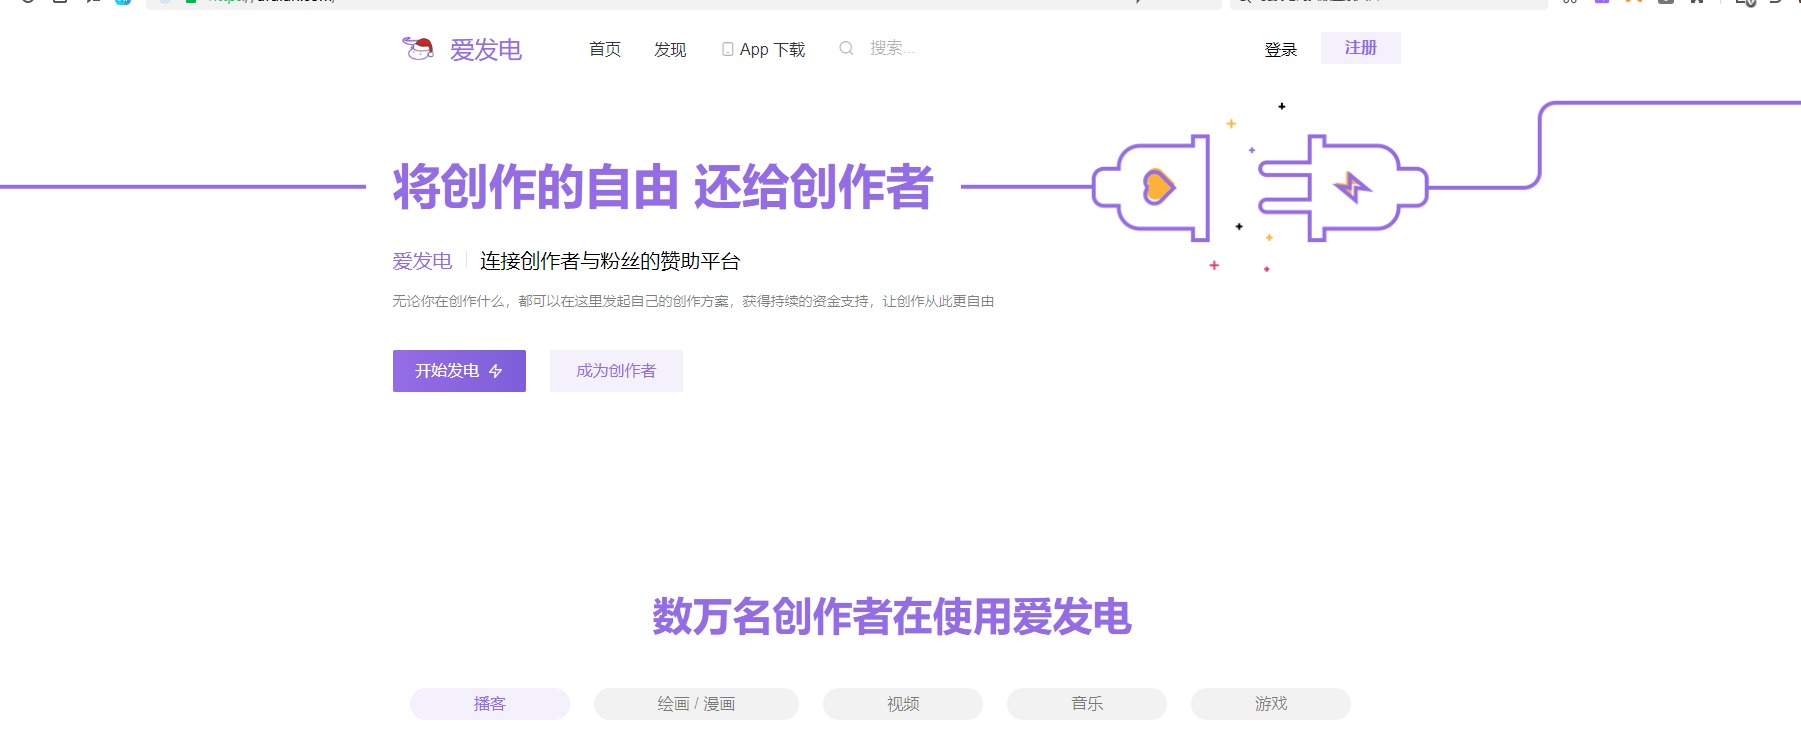1801x729 pixels.
Task: Open the 发现 navigation link
Action: point(670,49)
